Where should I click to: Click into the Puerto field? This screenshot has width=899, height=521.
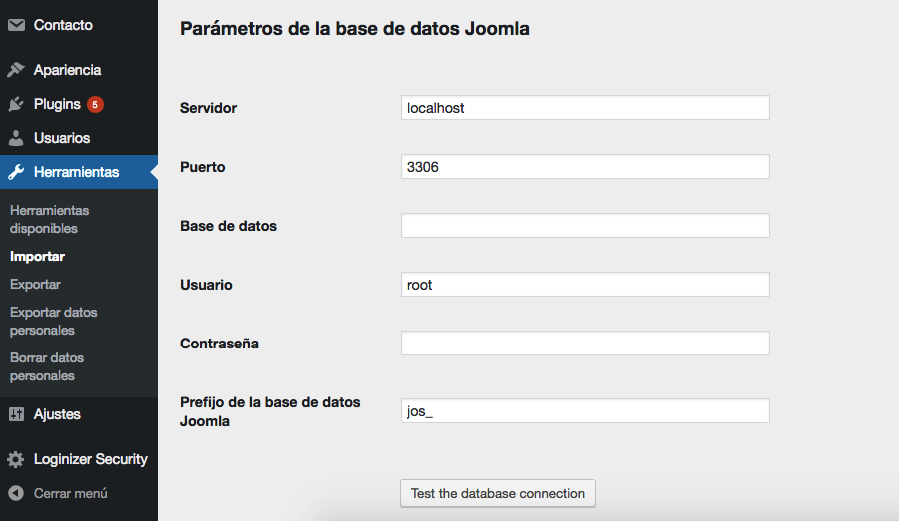tap(585, 167)
